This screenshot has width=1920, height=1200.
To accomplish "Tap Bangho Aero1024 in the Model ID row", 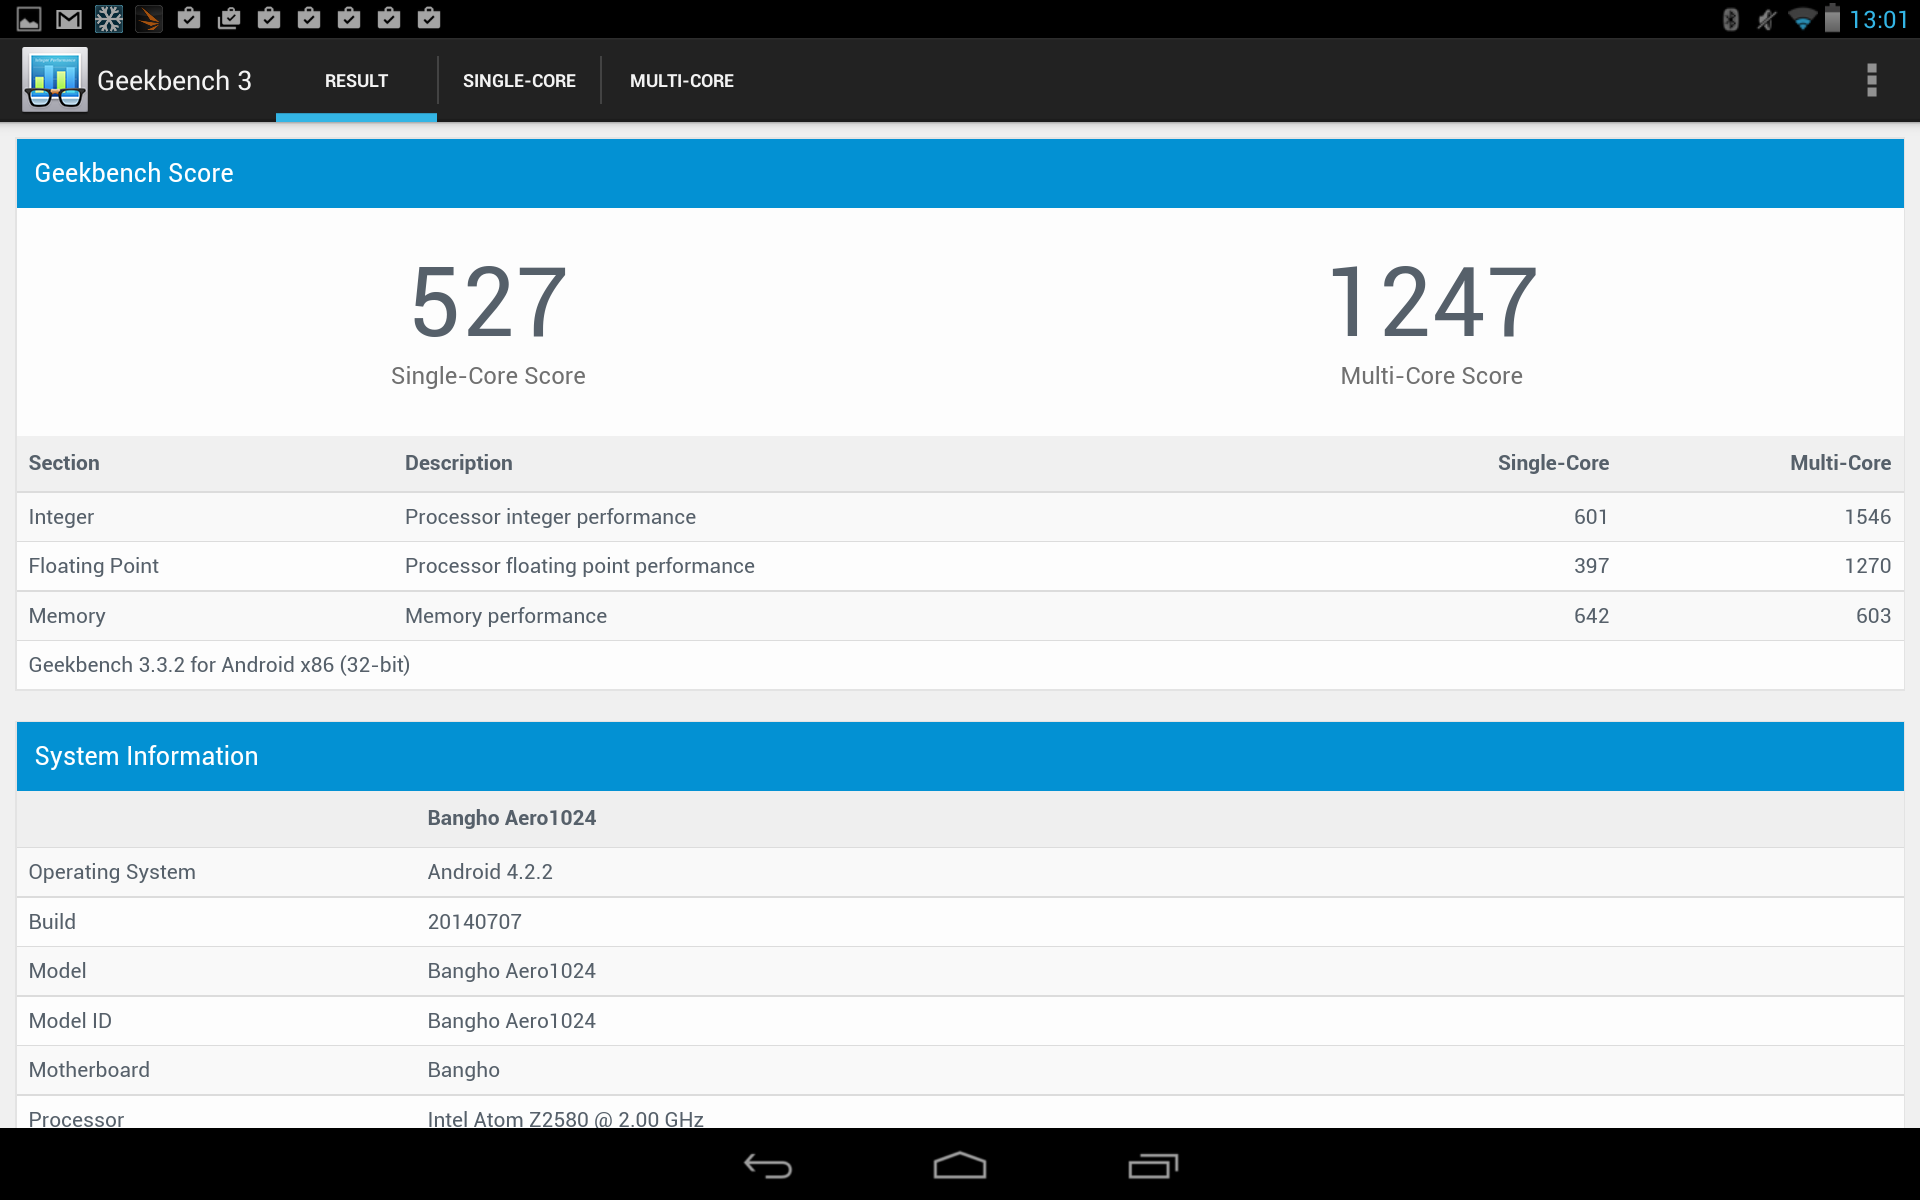I will click(x=512, y=1021).
